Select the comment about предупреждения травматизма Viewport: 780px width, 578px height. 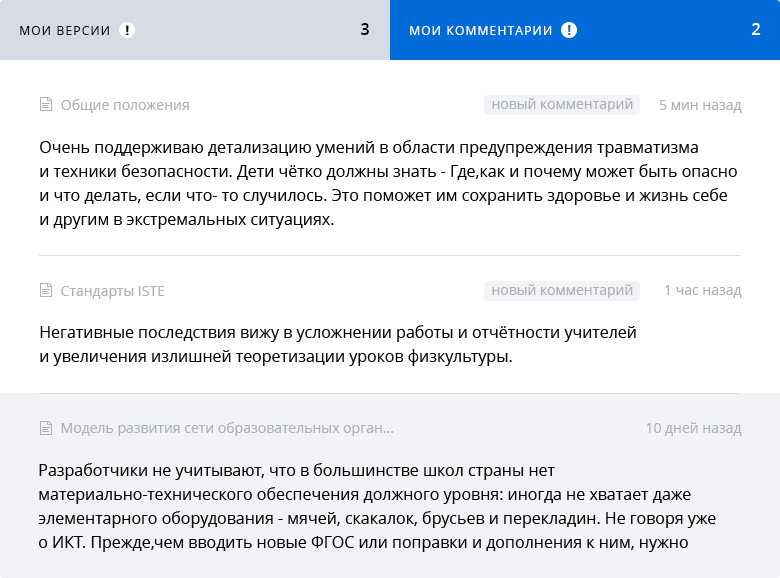(x=388, y=183)
